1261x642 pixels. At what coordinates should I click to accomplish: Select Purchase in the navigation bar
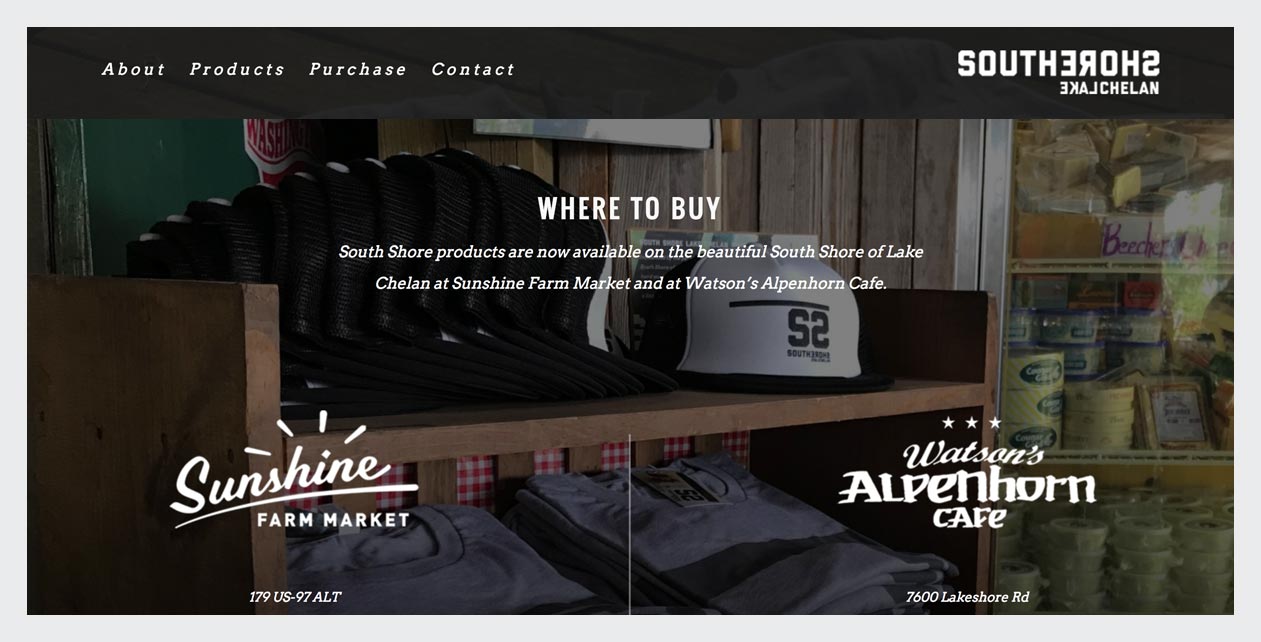click(x=358, y=69)
